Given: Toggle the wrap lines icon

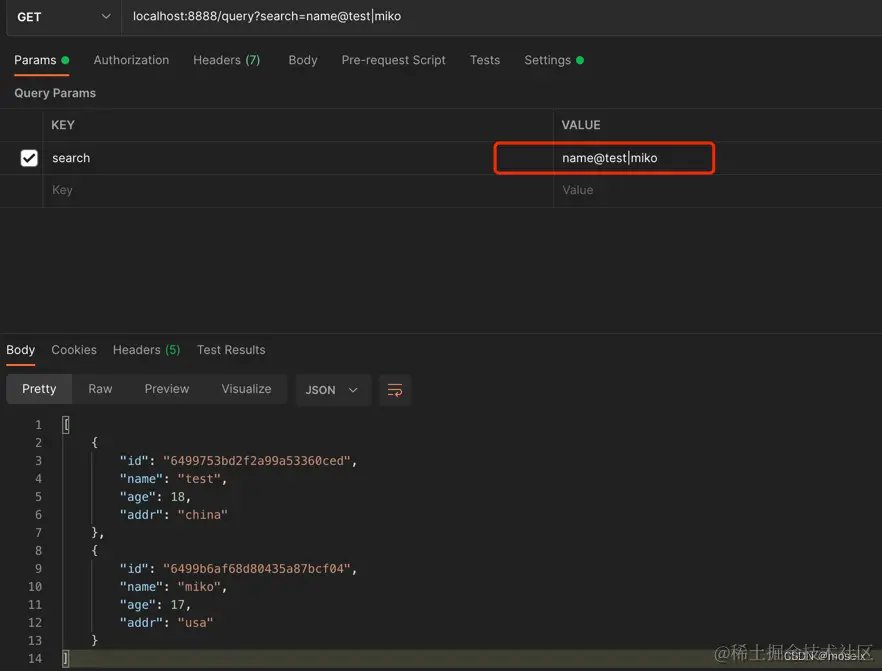Looking at the screenshot, I should (395, 390).
